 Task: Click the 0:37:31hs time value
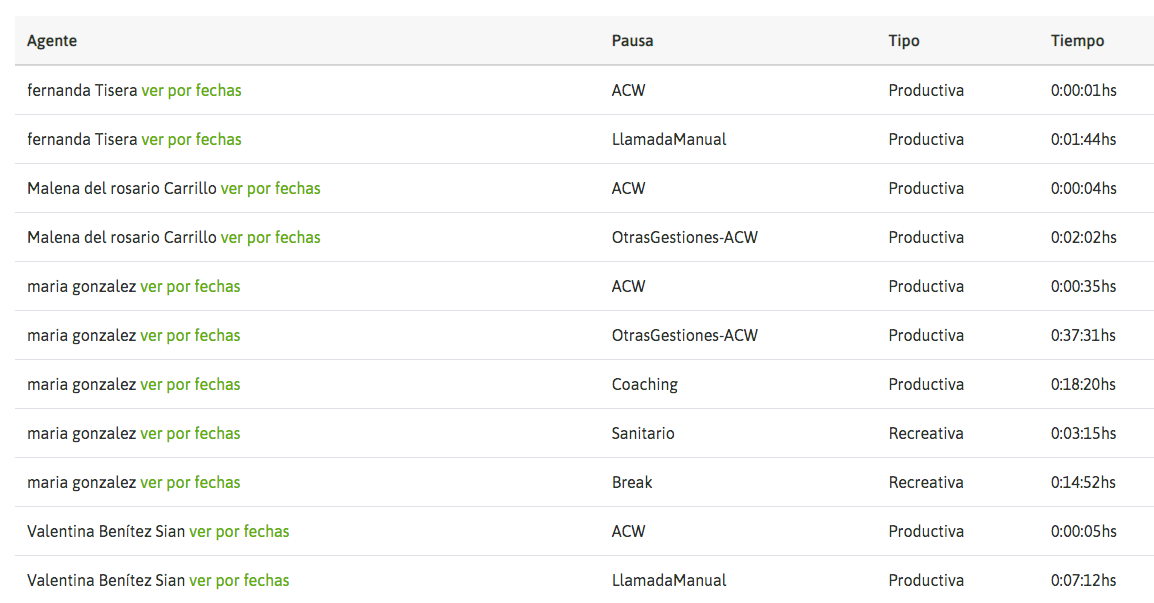[1083, 335]
